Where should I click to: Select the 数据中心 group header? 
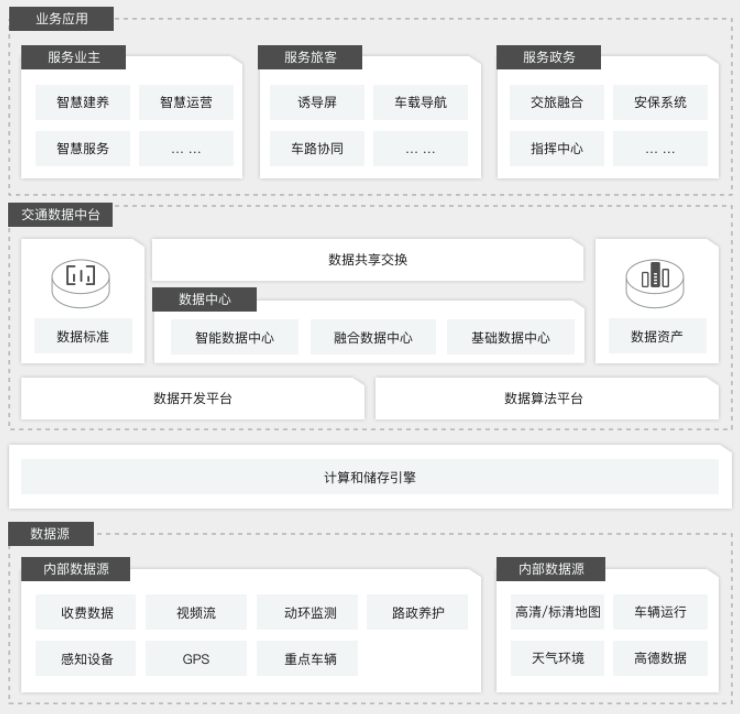pyautogui.click(x=204, y=299)
